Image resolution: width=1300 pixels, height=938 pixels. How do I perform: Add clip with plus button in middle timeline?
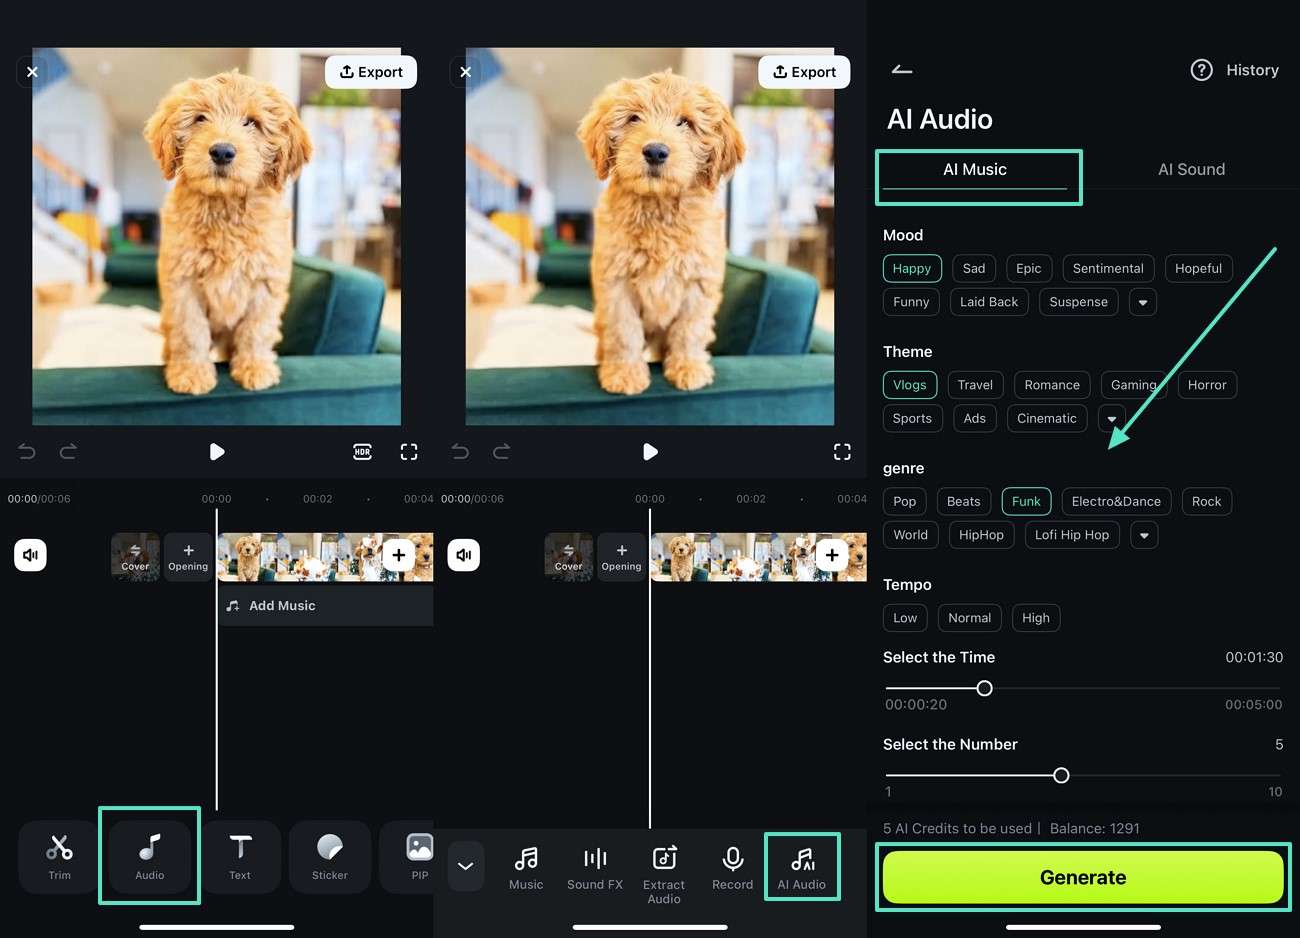832,555
